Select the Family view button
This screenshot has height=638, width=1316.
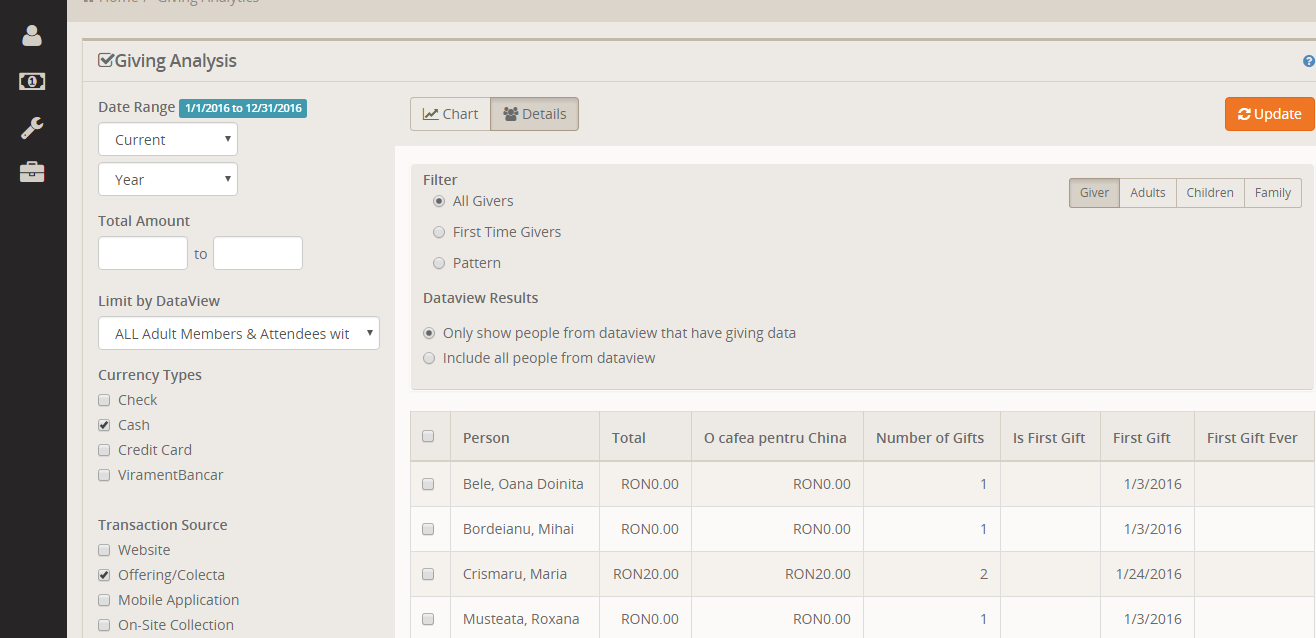(1272, 193)
